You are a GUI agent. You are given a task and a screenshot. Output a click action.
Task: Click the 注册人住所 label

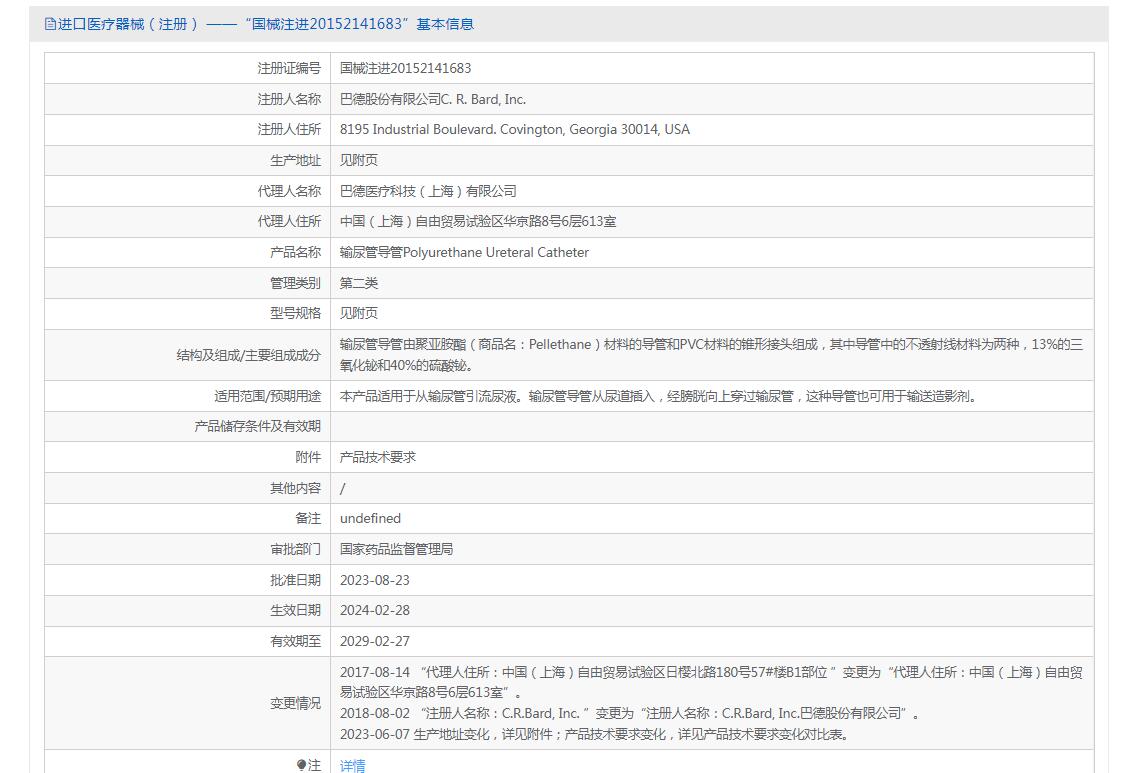click(289, 130)
